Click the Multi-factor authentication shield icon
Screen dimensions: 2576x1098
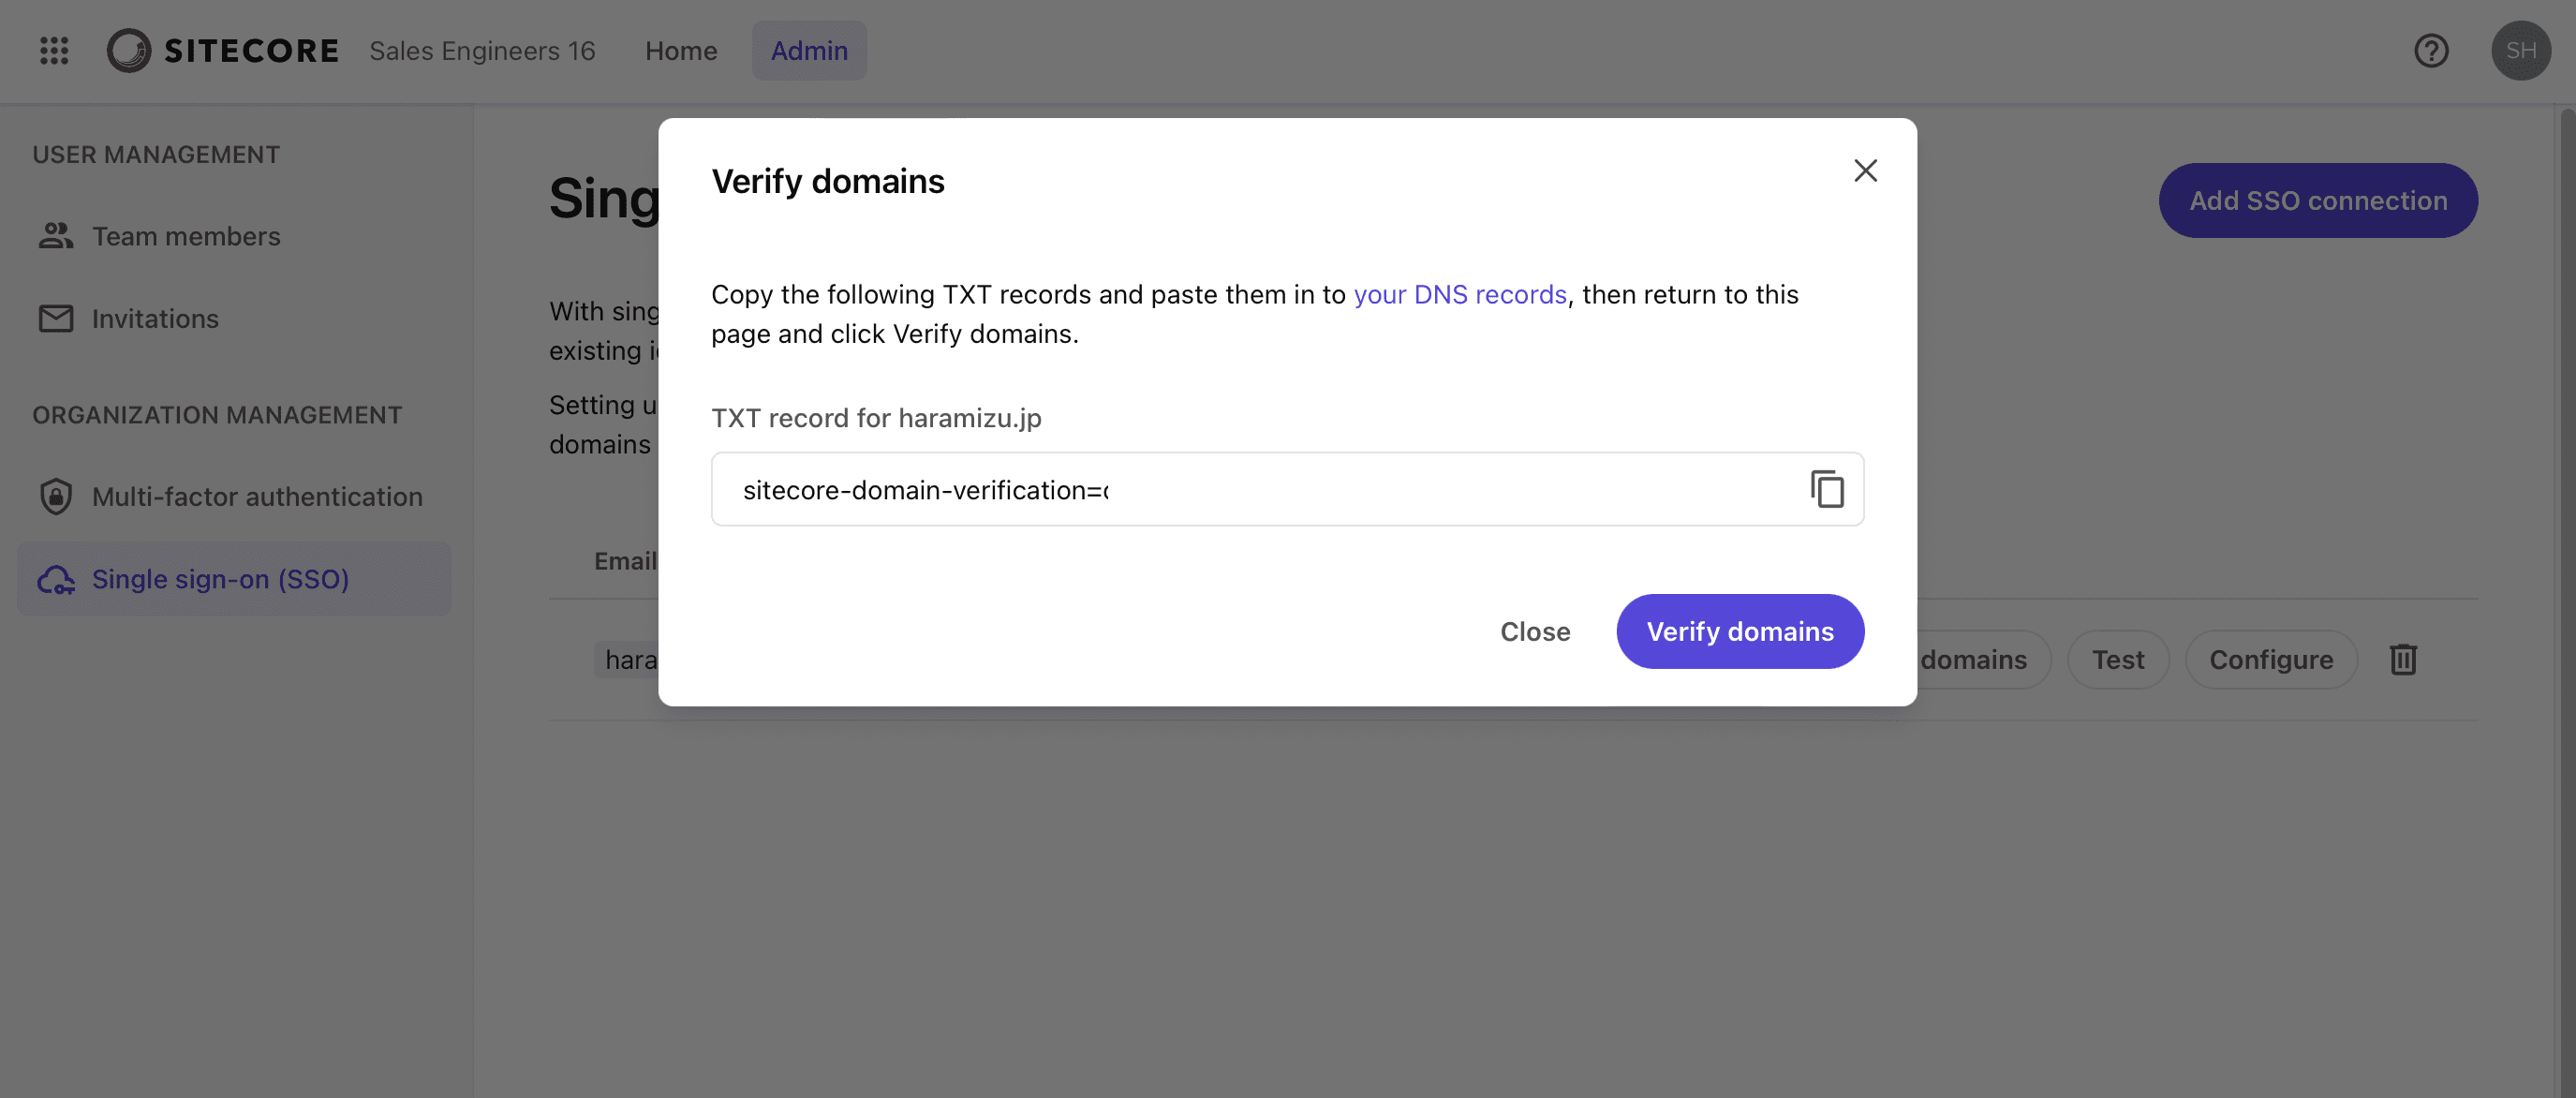click(56, 497)
